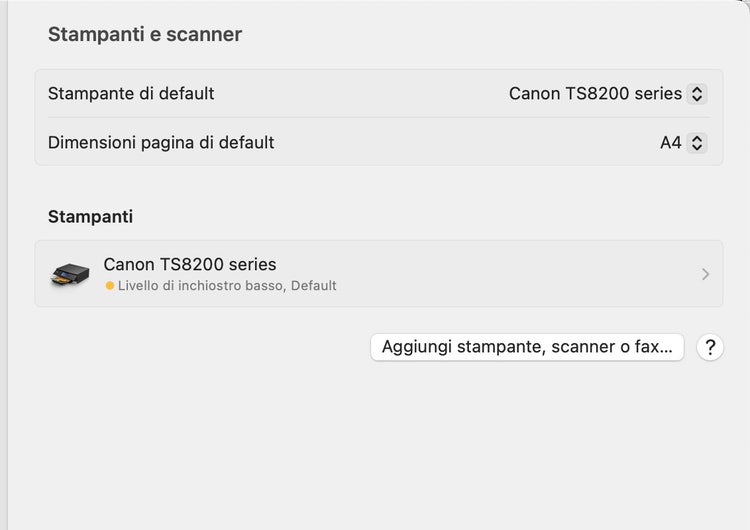Open the Dimensioni pagina di default dropdown

pos(682,143)
